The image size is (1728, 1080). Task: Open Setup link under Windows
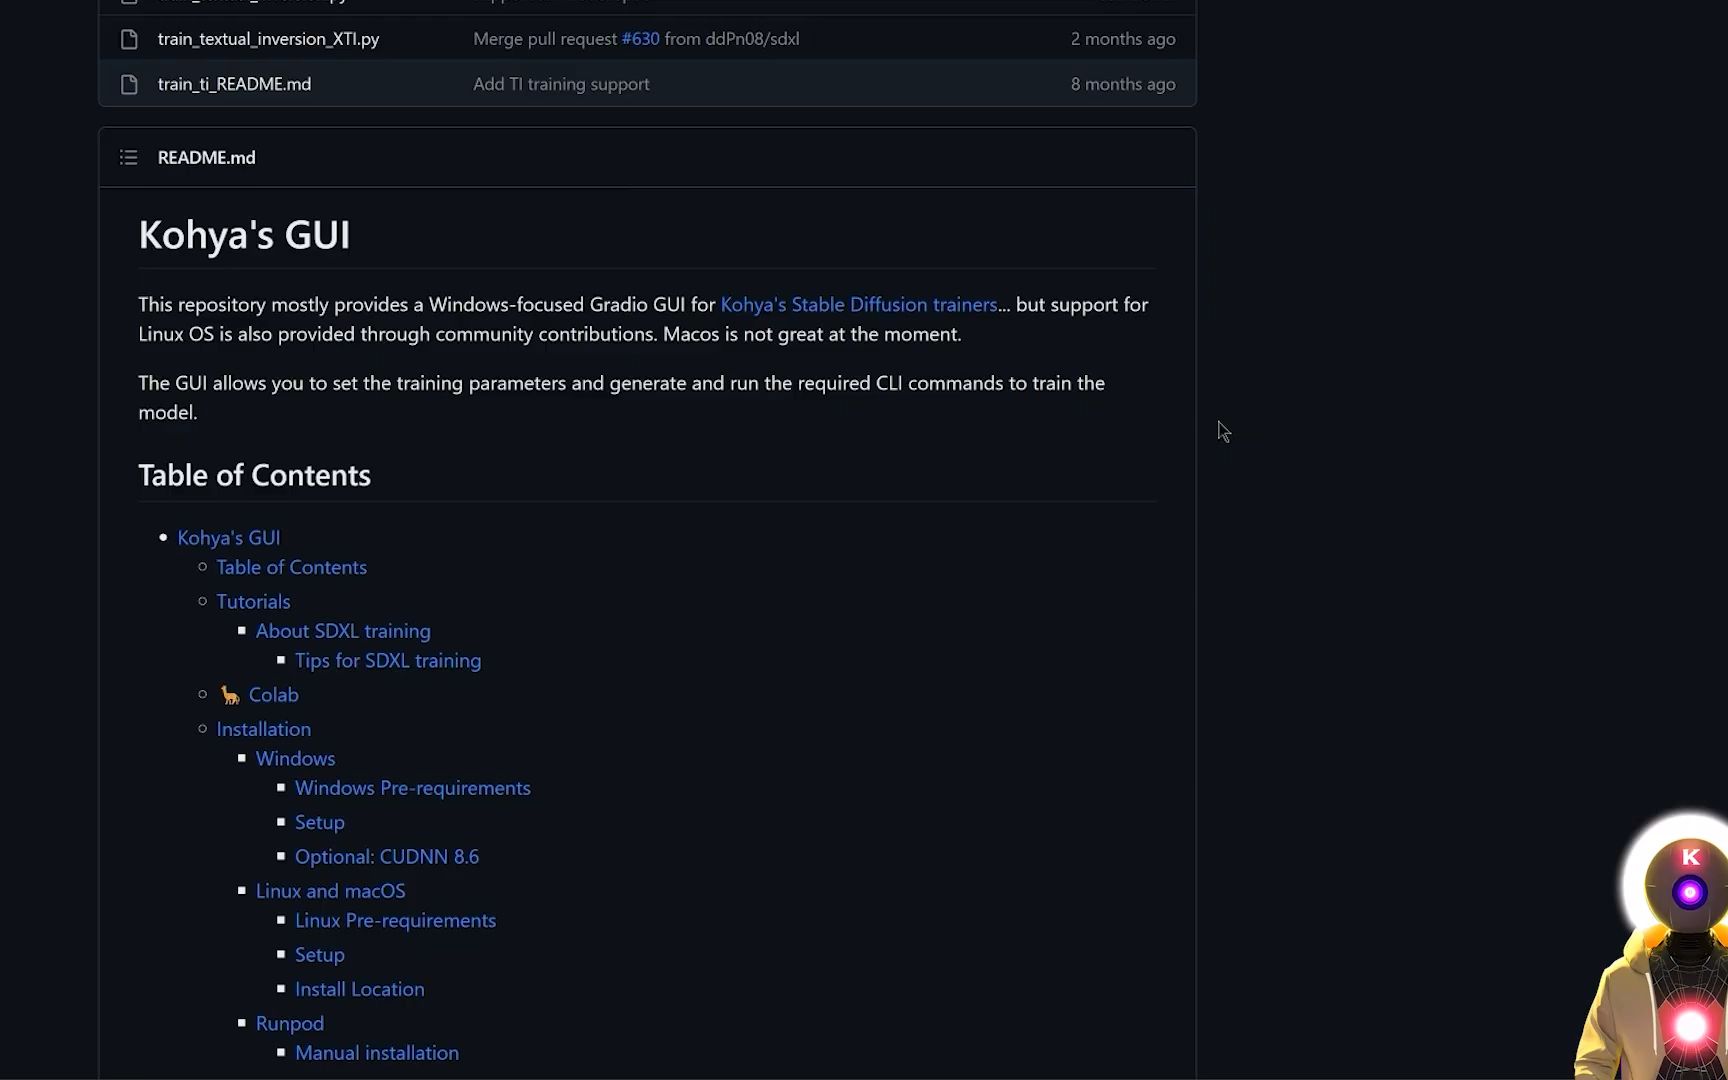point(319,822)
